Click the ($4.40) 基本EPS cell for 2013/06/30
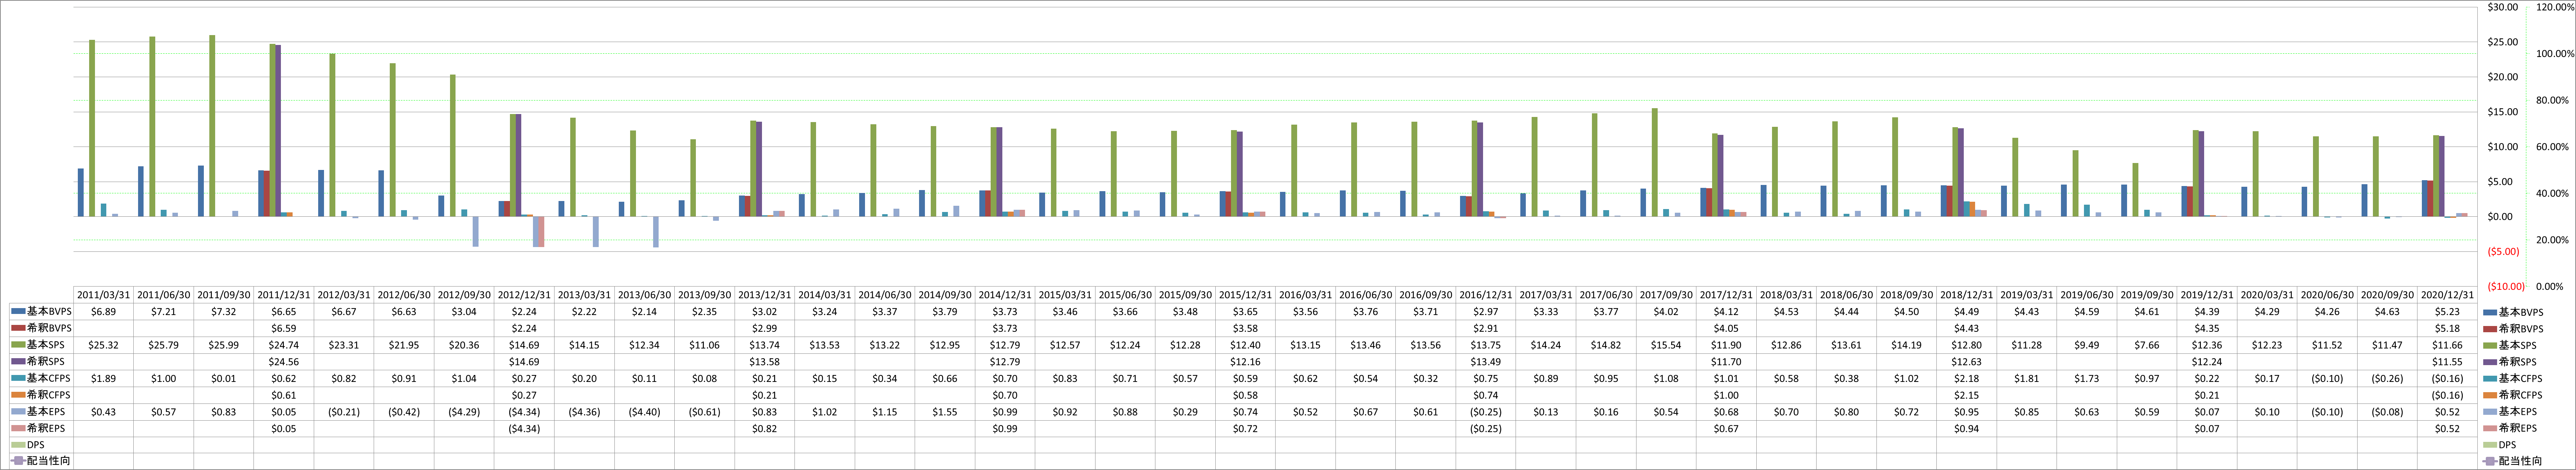Viewport: 2576px width, 470px height. pos(644,411)
